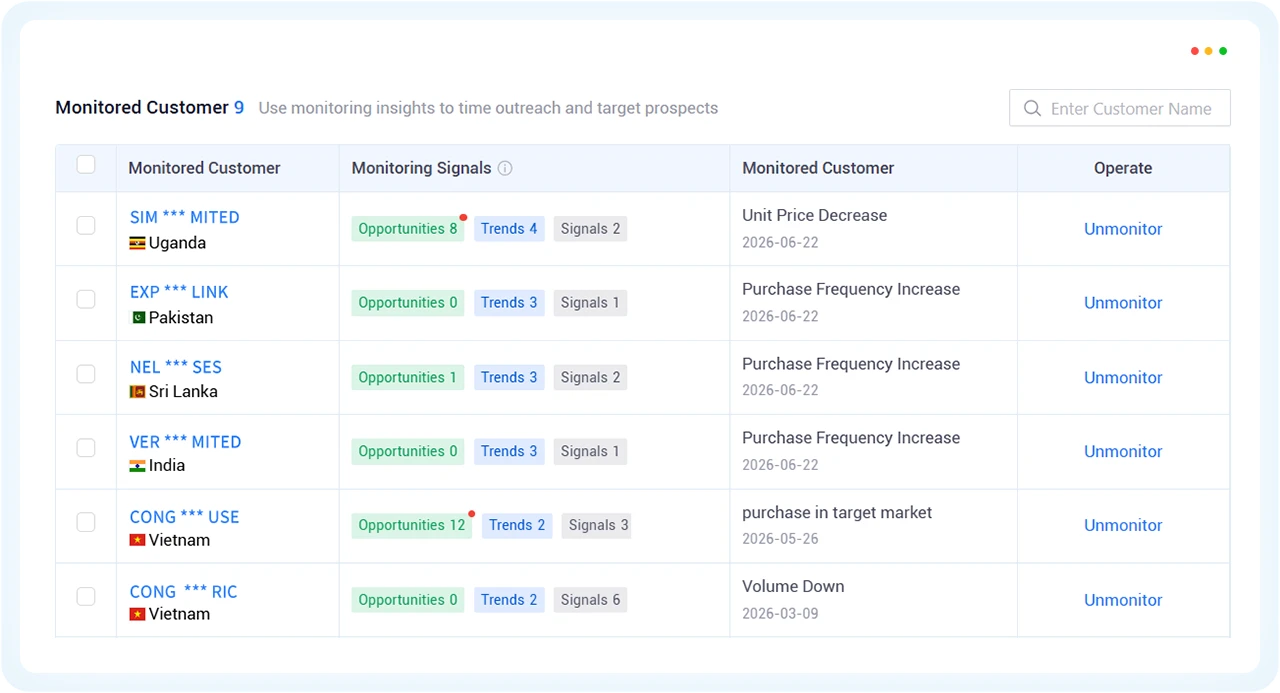This screenshot has height=693, width=1280.
Task: Click Purchase Frequency Increase in EXP *** LINK row
Action: pos(851,289)
